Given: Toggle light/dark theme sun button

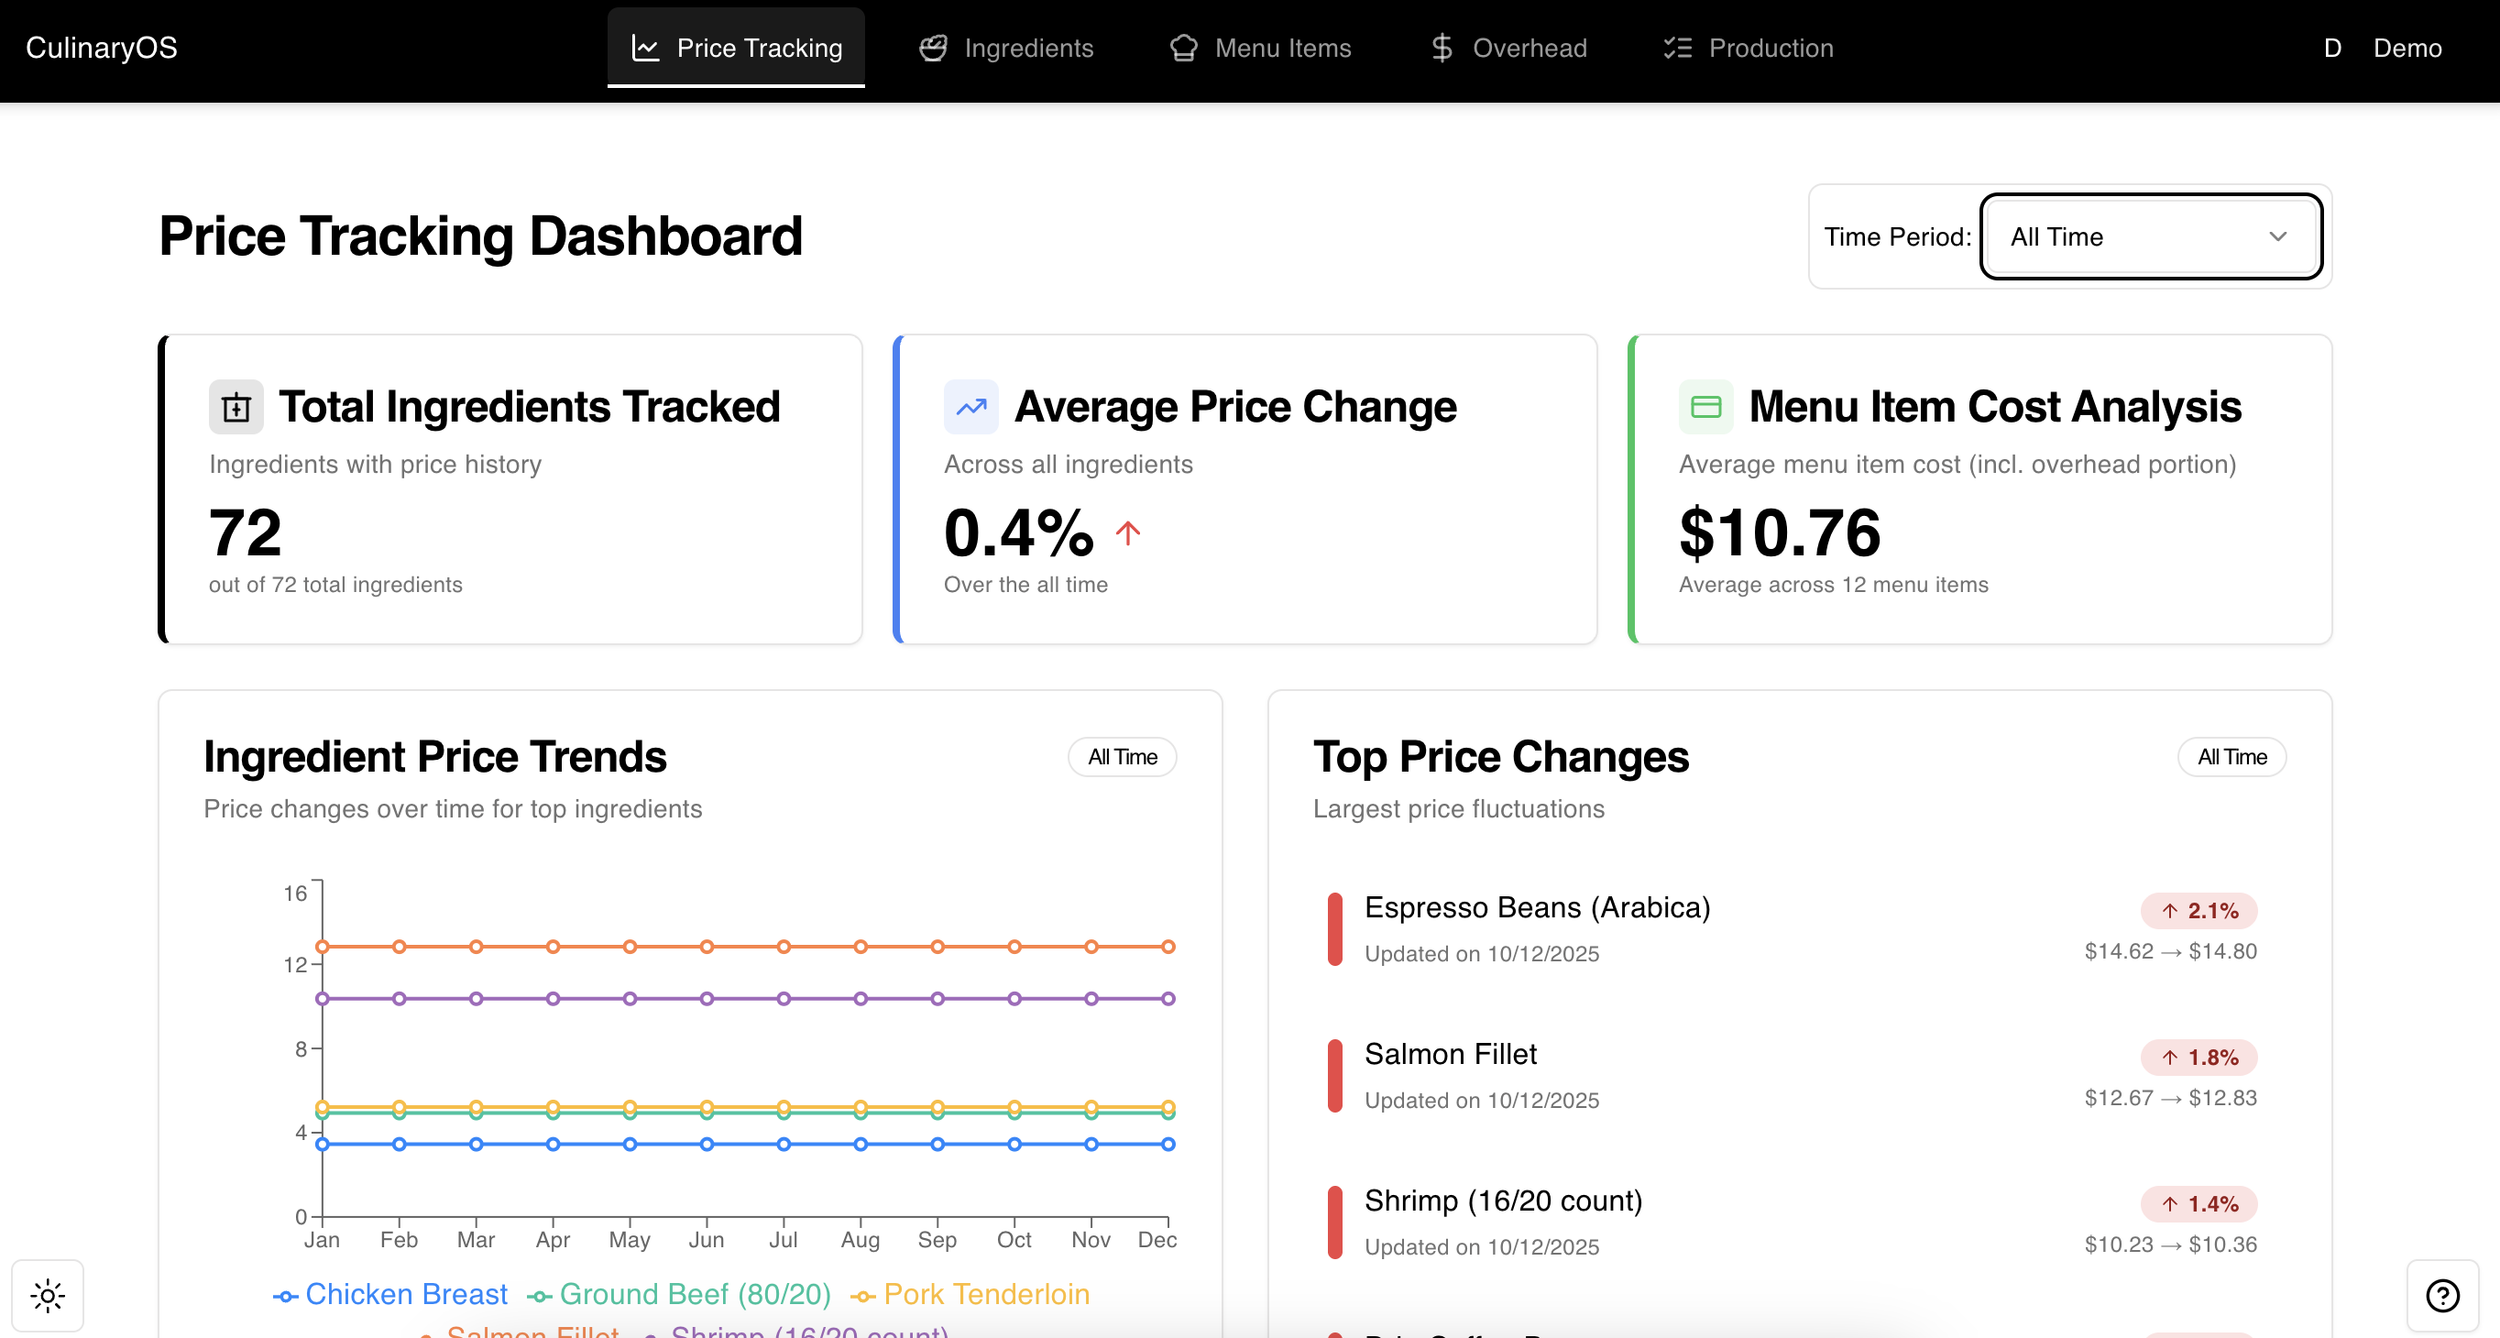Looking at the screenshot, I should pyautogui.click(x=48, y=1296).
